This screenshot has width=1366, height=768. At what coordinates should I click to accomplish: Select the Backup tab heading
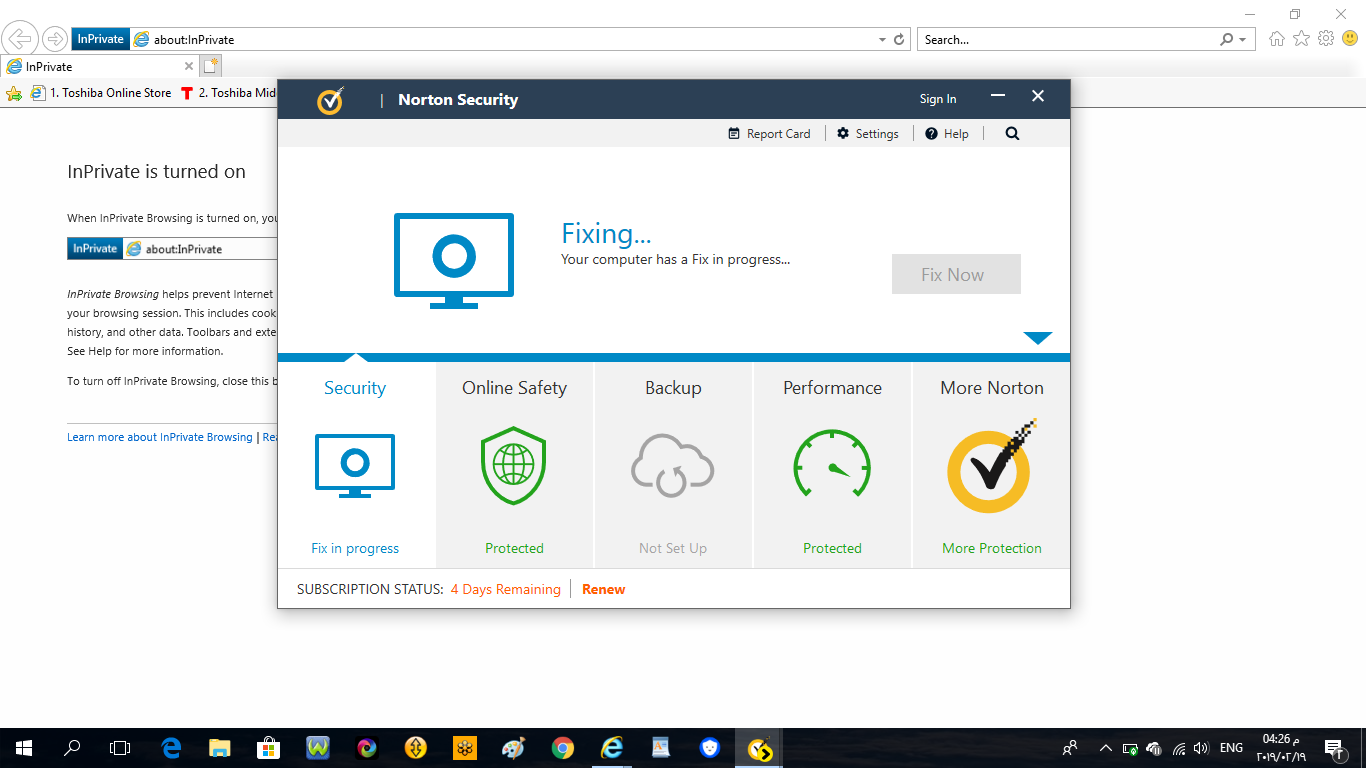[x=673, y=388]
